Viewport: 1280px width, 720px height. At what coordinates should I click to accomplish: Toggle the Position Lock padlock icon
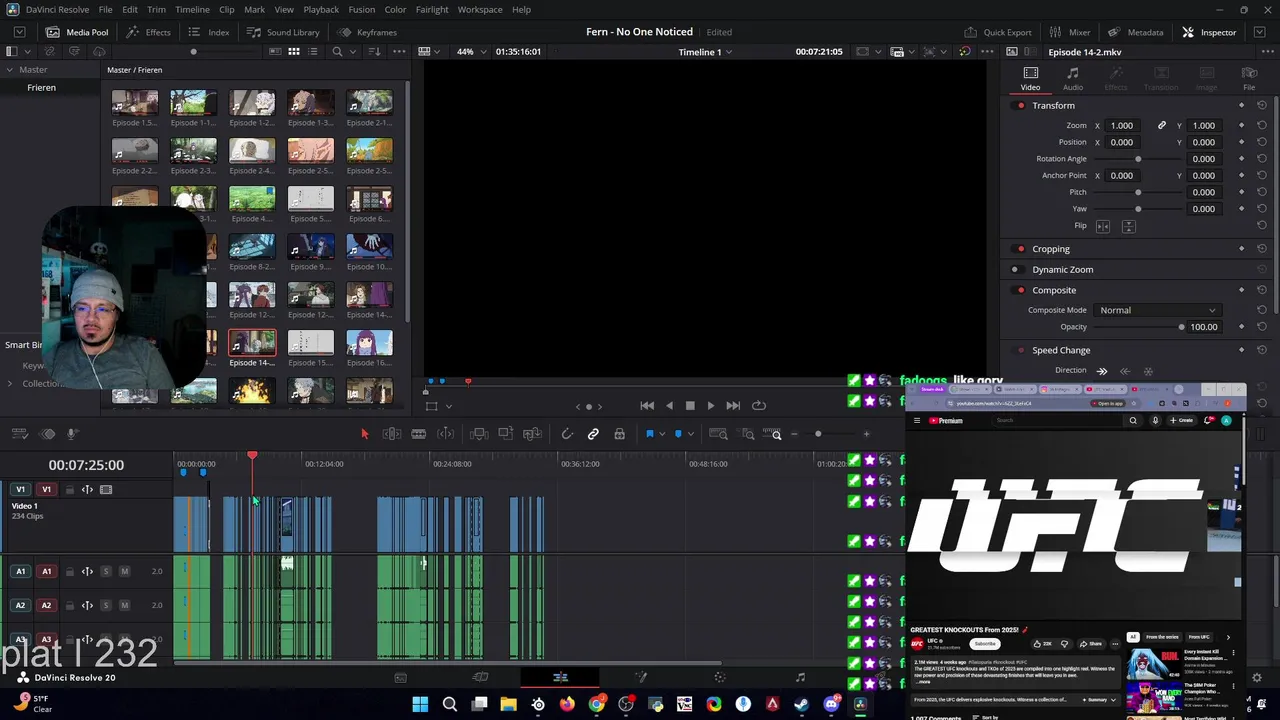click(619, 434)
